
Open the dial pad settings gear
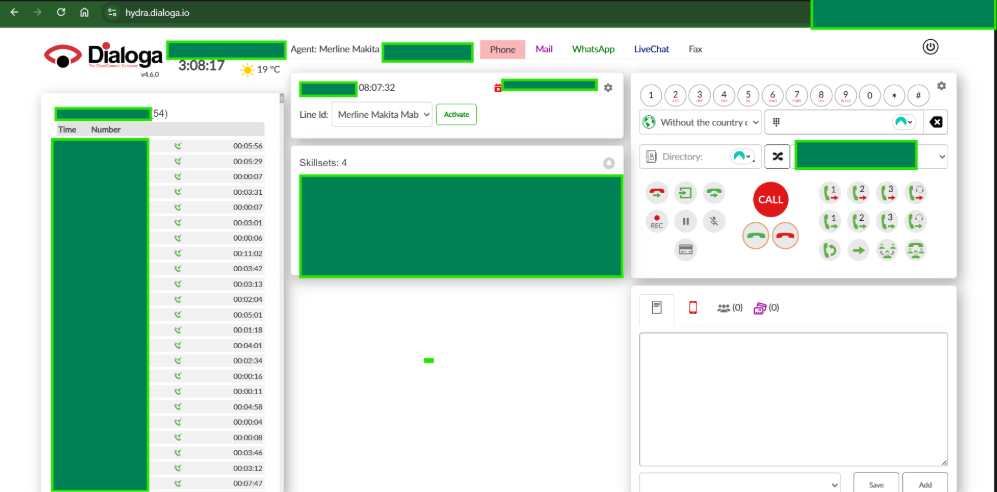[x=941, y=87]
